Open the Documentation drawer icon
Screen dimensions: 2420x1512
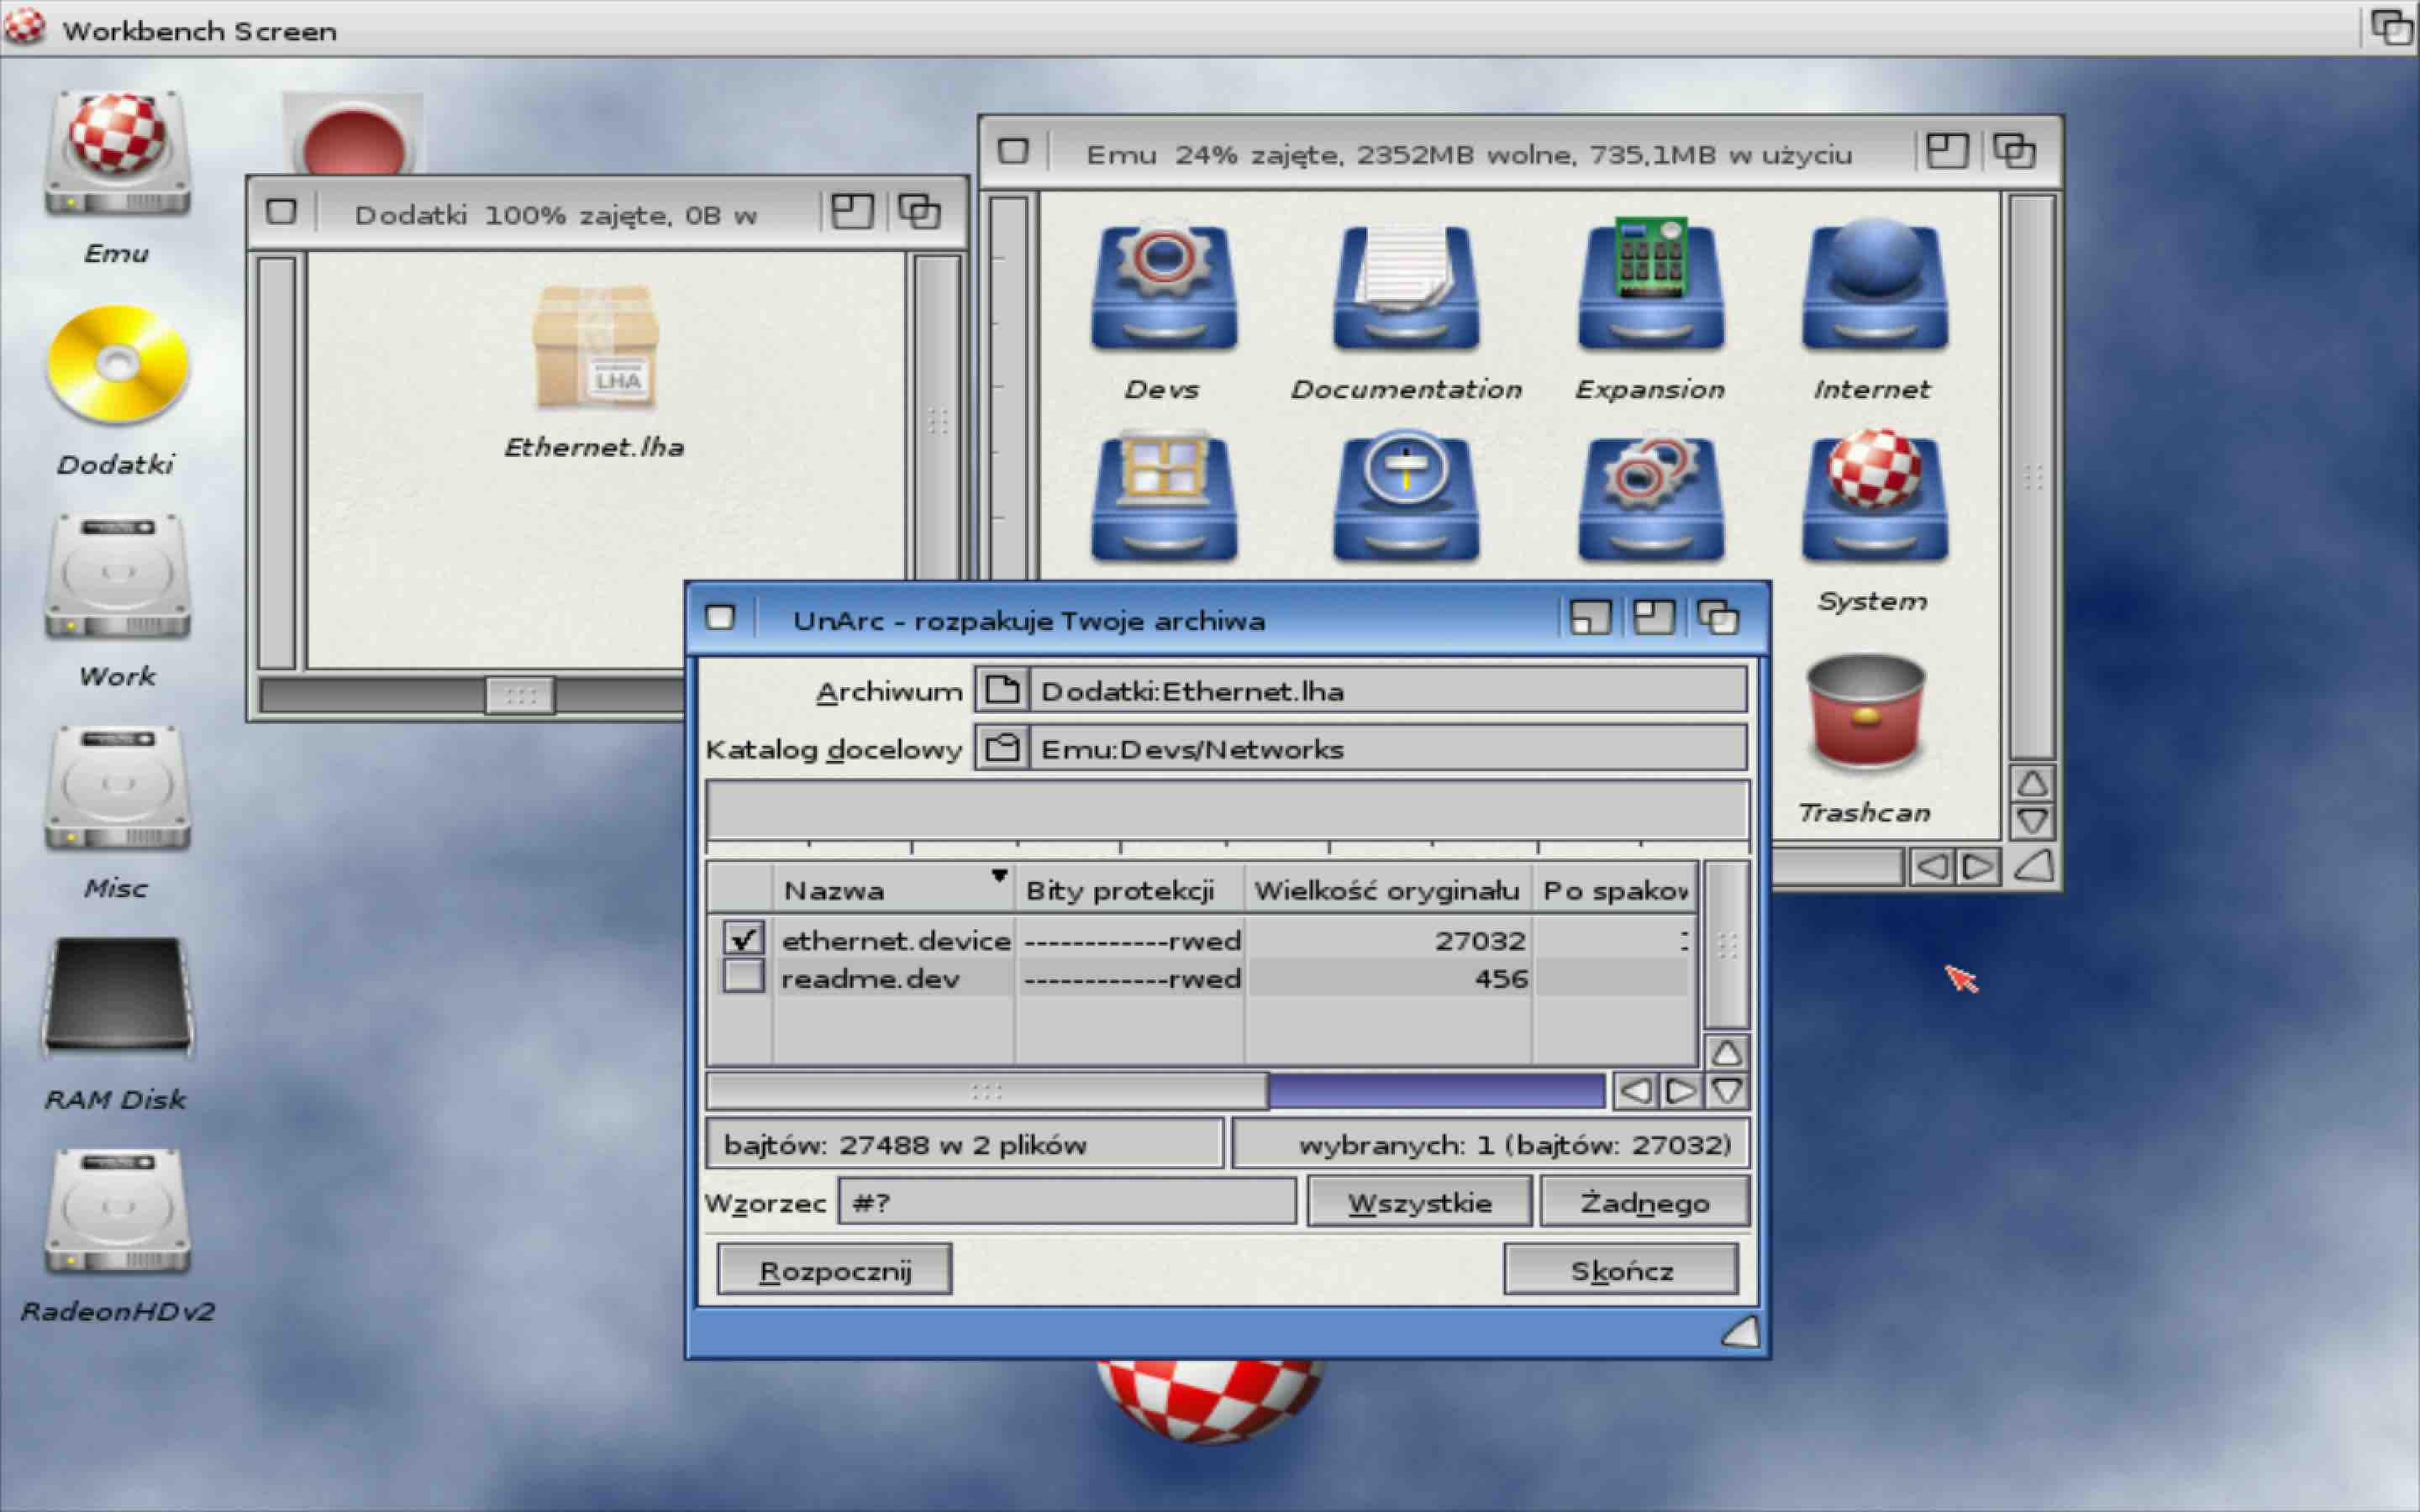tap(1406, 287)
